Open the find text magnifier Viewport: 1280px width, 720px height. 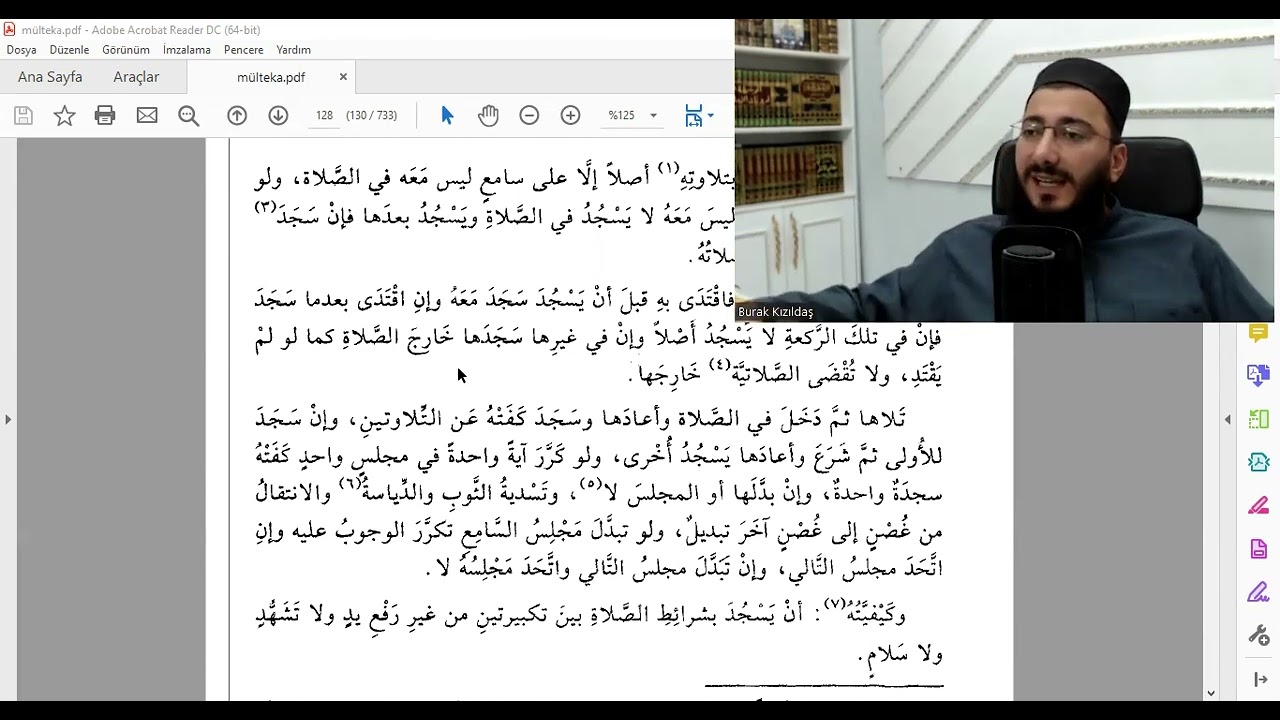[188, 116]
